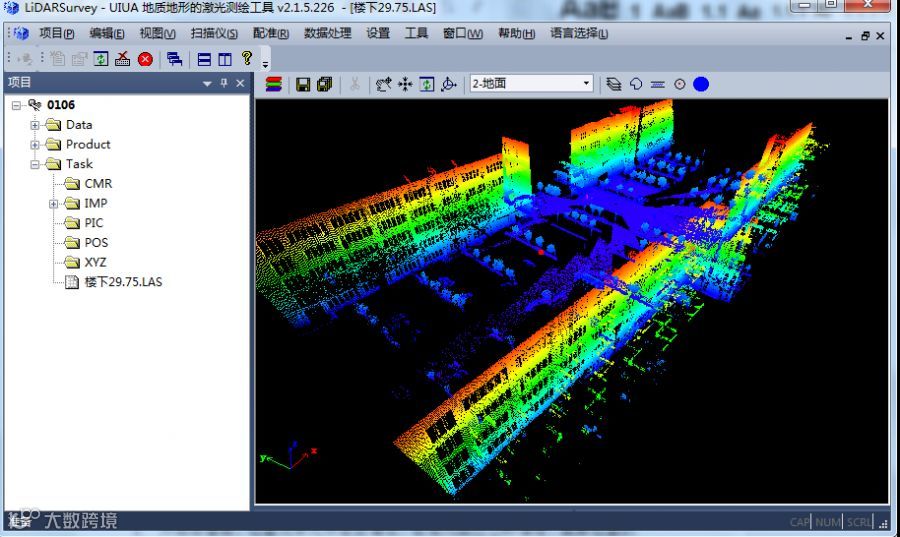Click the stacked color layers icon
The height and width of the screenshot is (537, 900).
coord(274,84)
